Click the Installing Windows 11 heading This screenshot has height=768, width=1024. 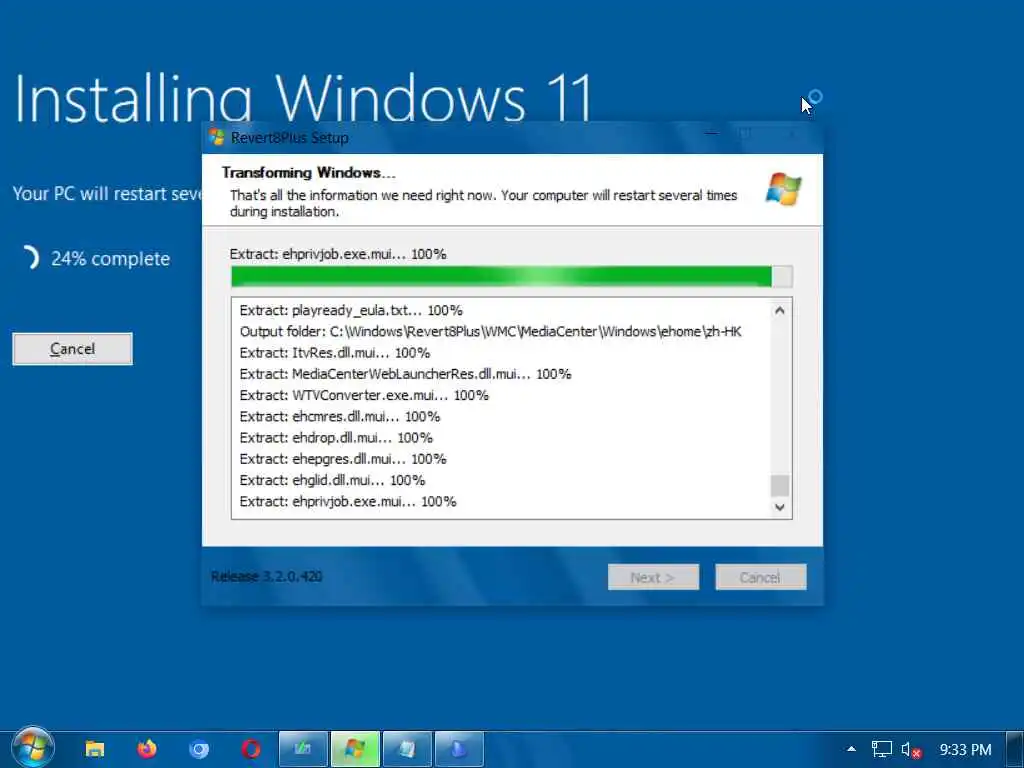click(x=303, y=98)
